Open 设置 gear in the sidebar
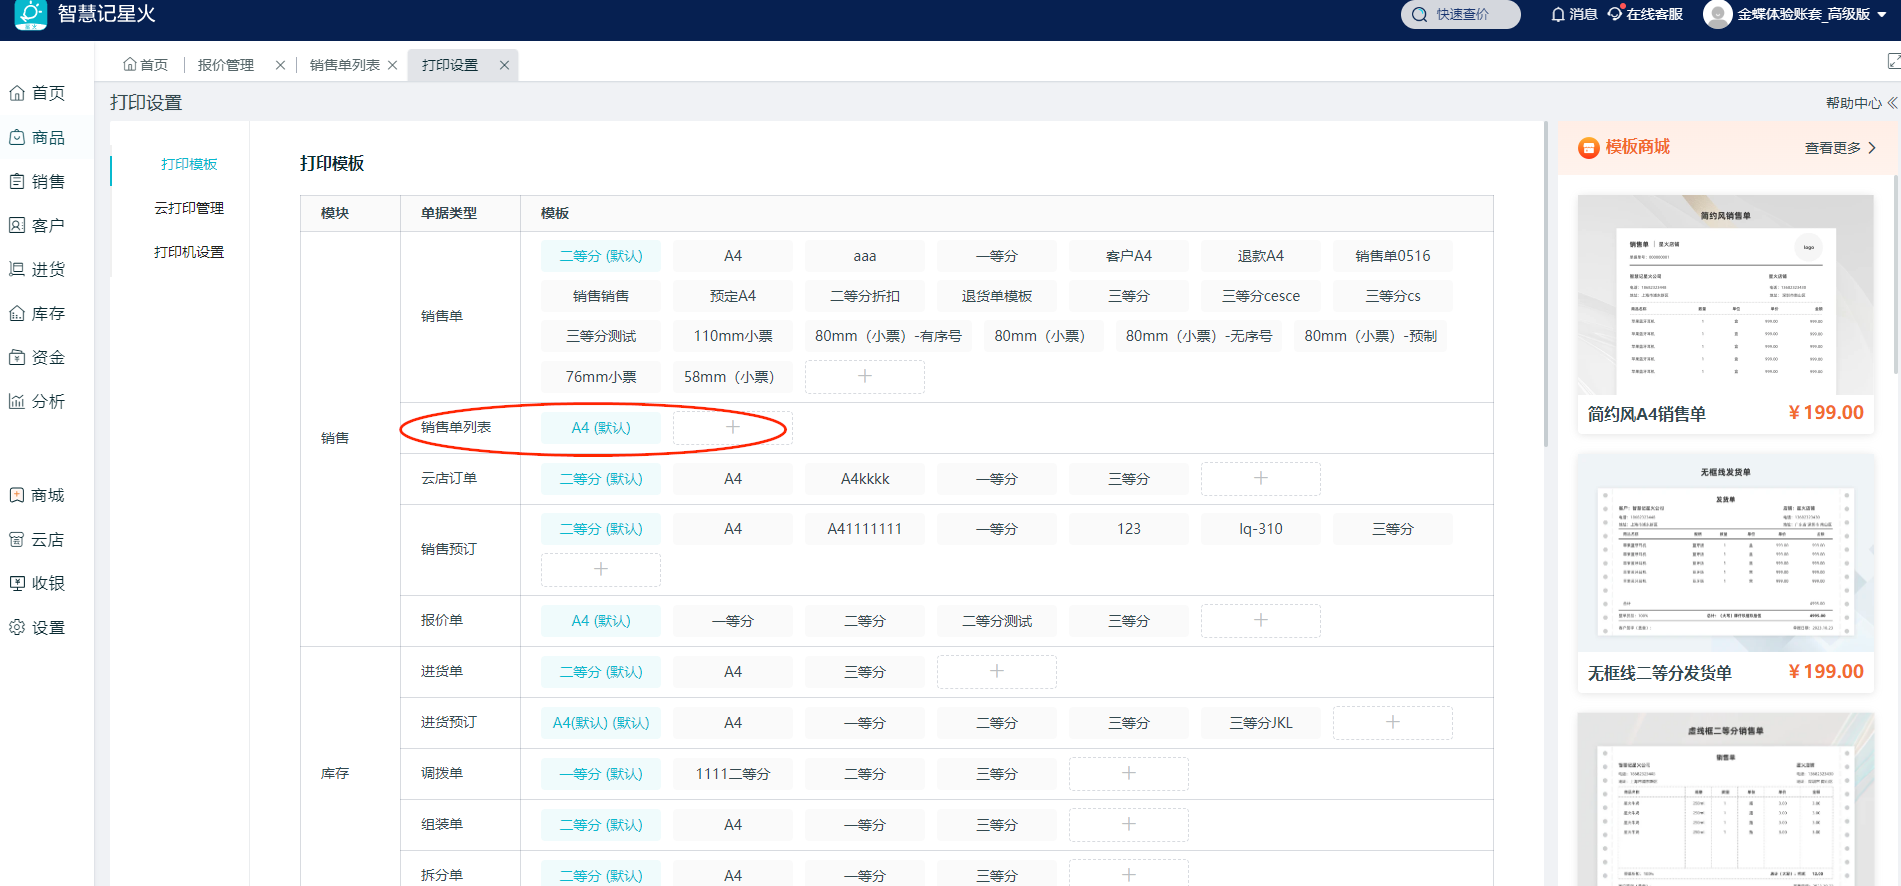1901x886 pixels. point(38,627)
